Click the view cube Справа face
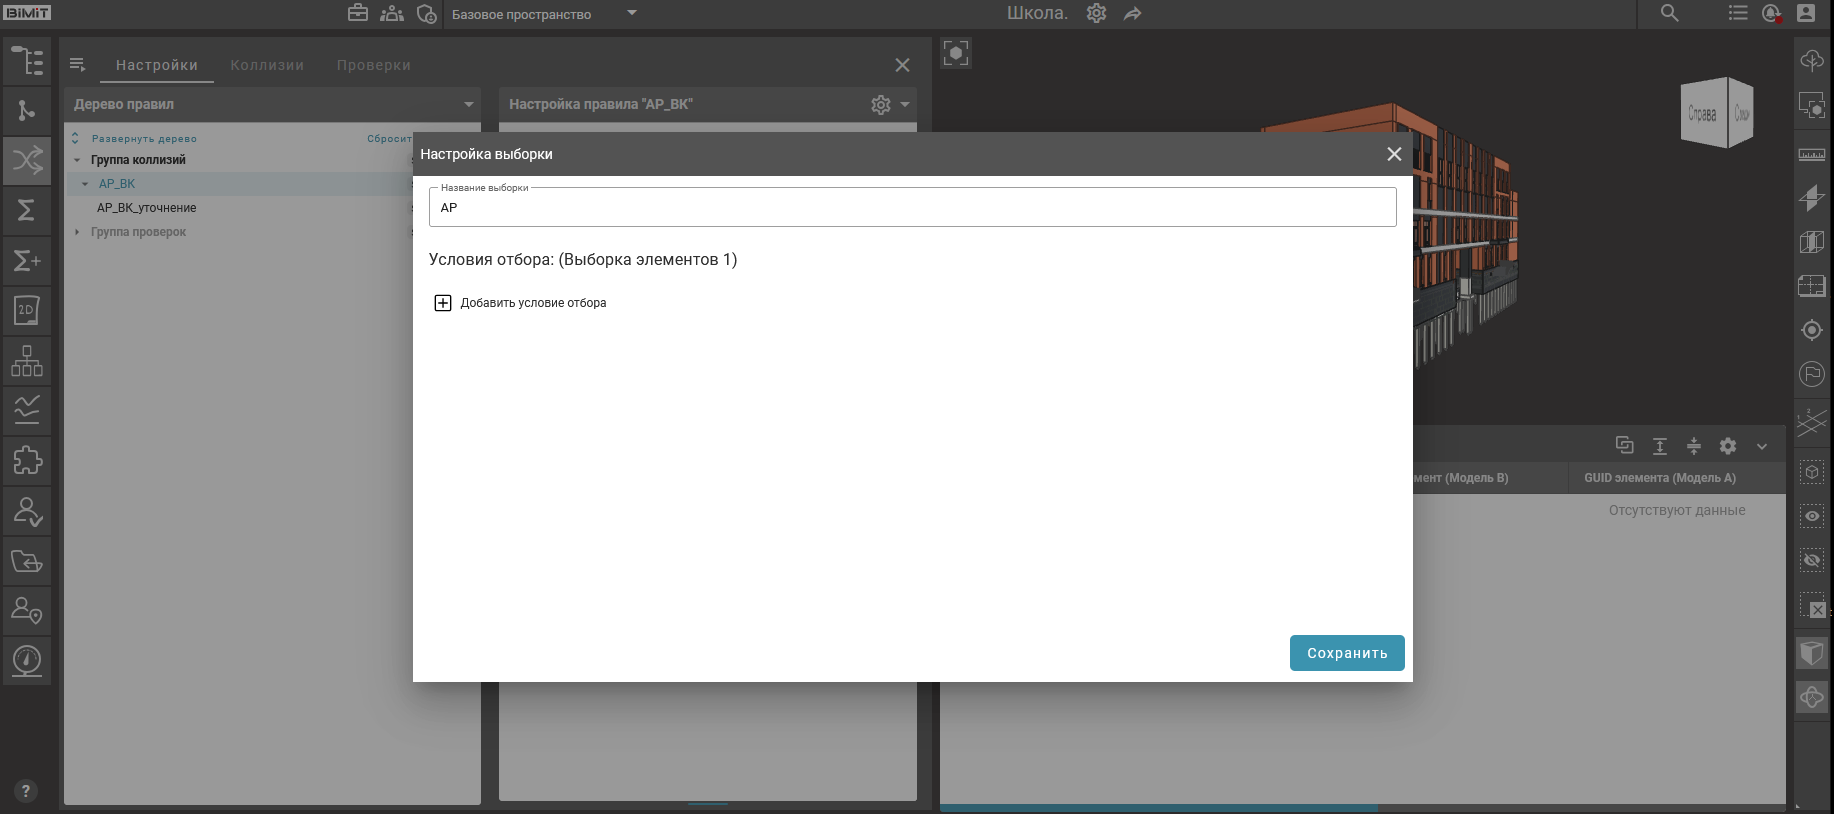The image size is (1834, 814). pyautogui.click(x=1702, y=114)
